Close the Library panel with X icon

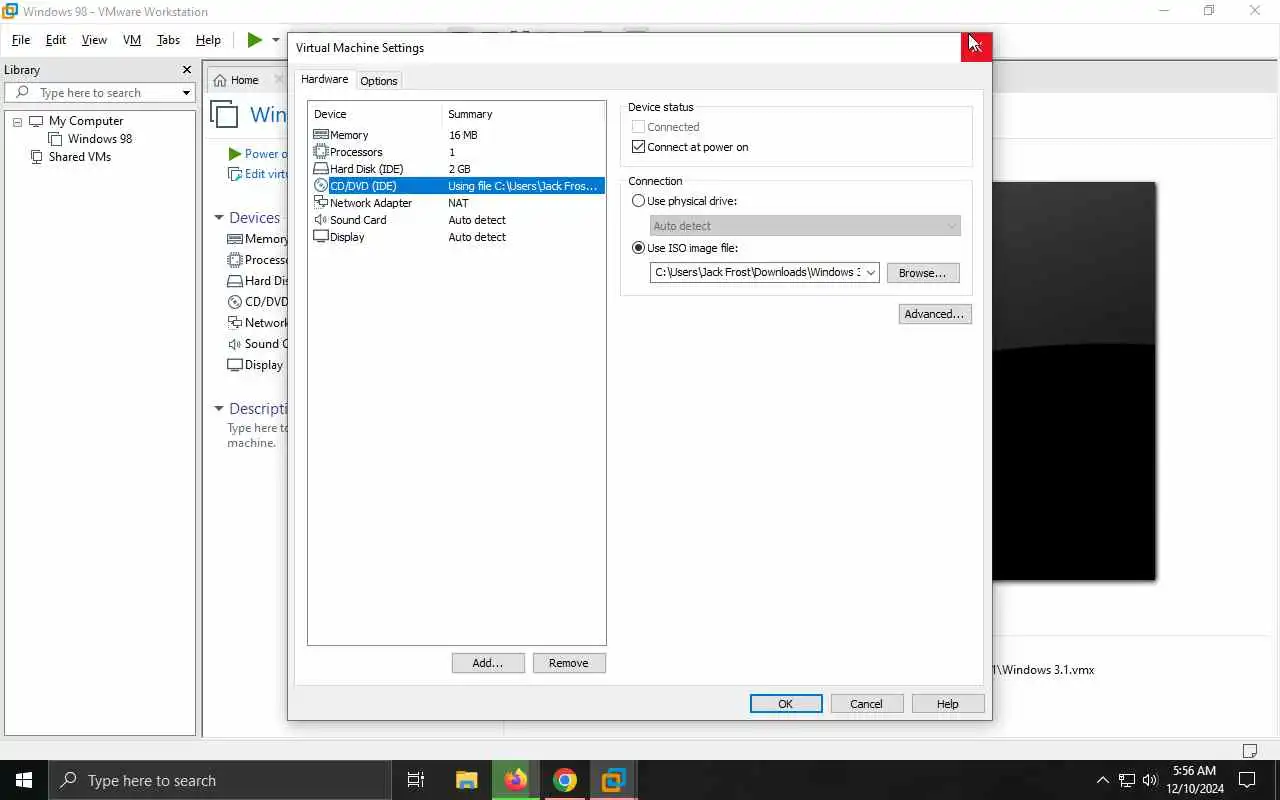coord(186,70)
